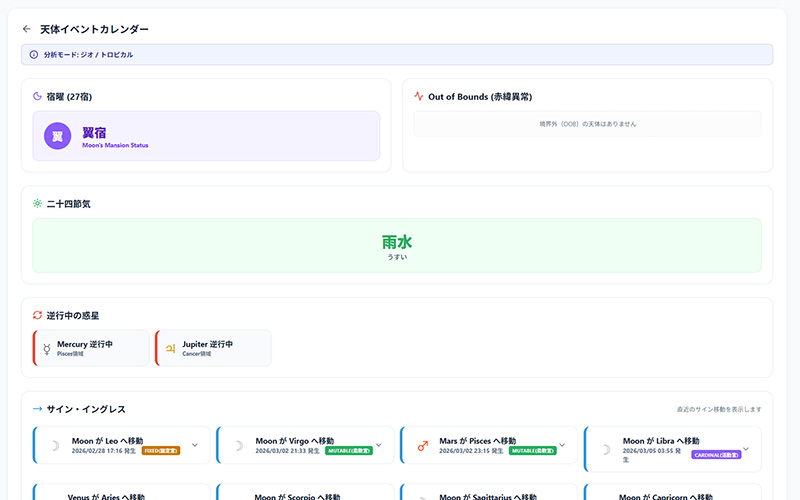This screenshot has width=800, height=500.
Task: Click the purple 翼 circle badge
Action: [58, 136]
